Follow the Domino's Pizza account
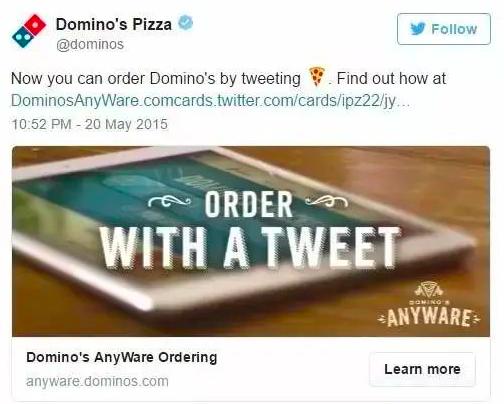This screenshot has width=504, height=404. pos(444,29)
